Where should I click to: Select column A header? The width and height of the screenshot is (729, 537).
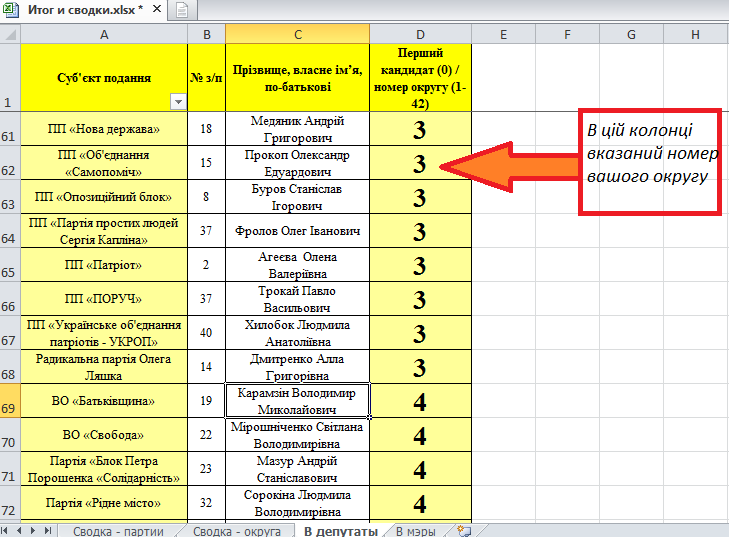(x=104, y=34)
